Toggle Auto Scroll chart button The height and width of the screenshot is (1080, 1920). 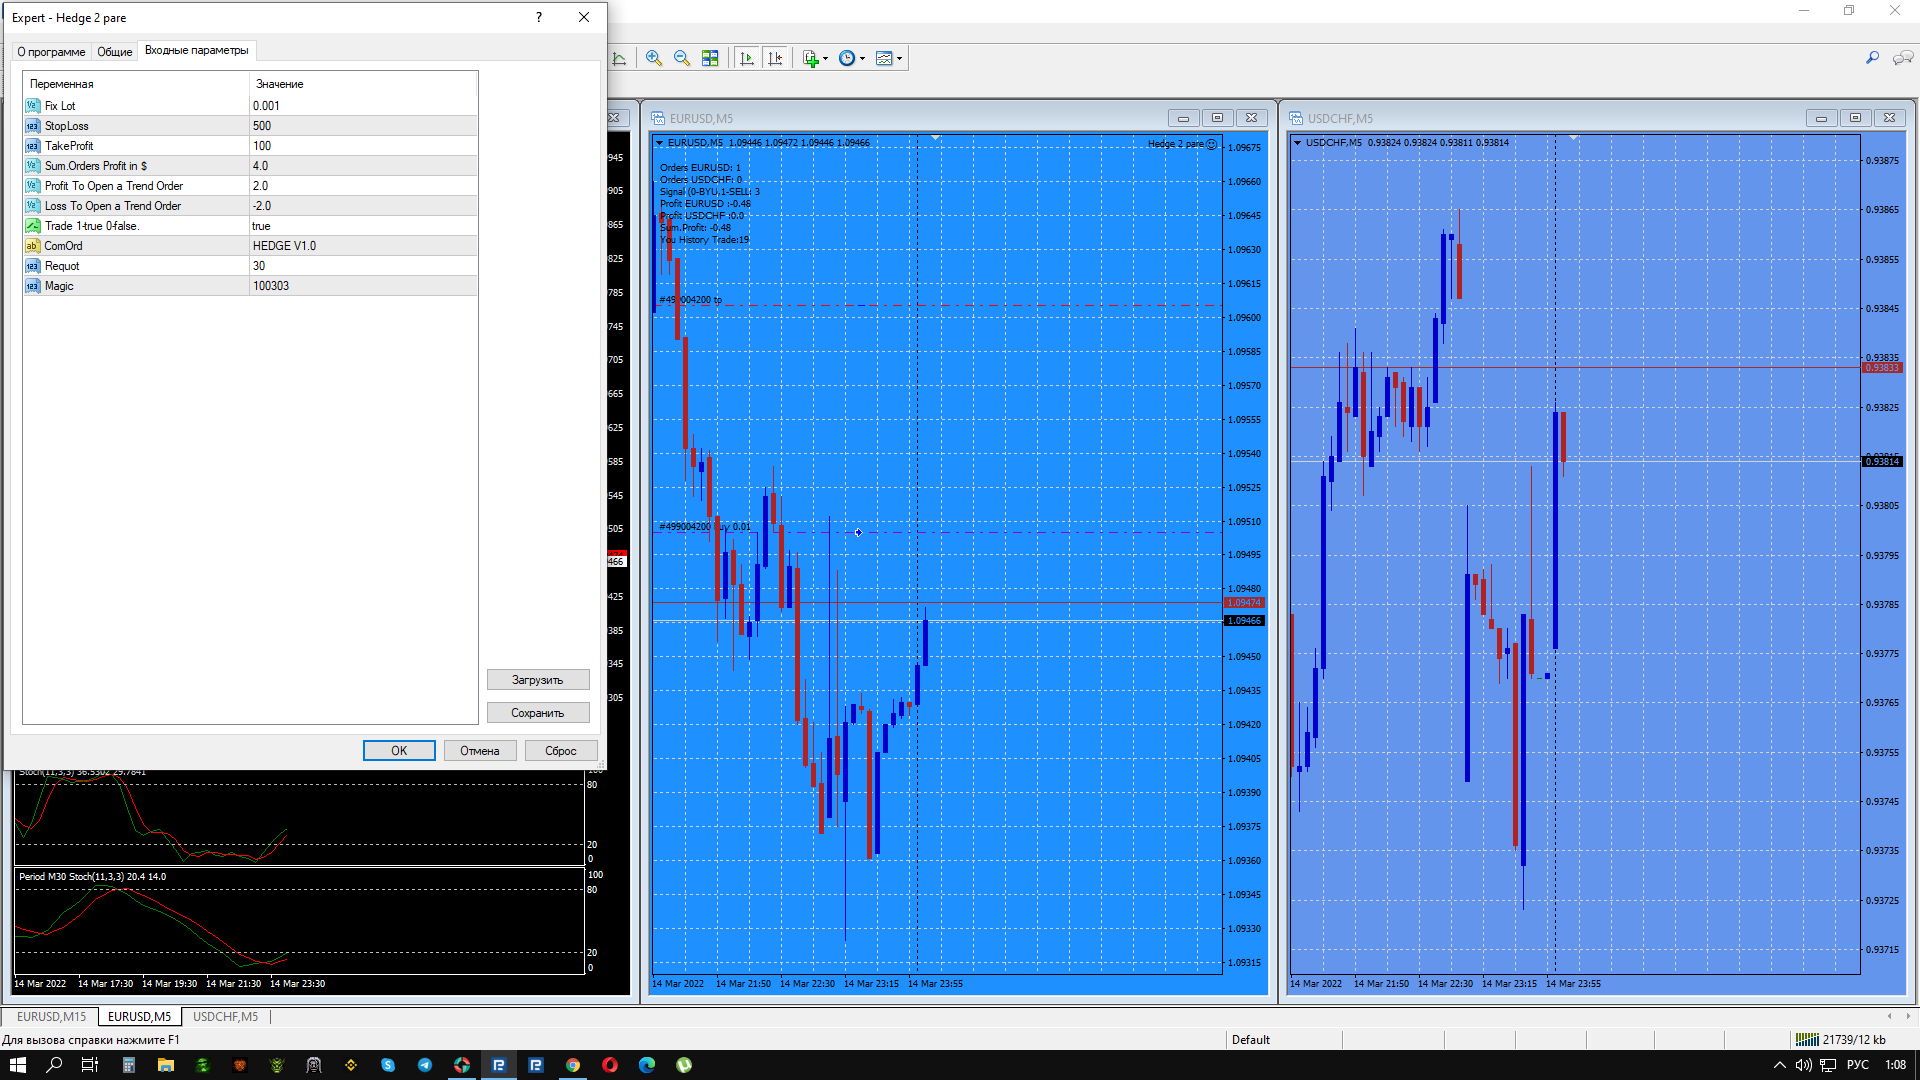(x=747, y=58)
